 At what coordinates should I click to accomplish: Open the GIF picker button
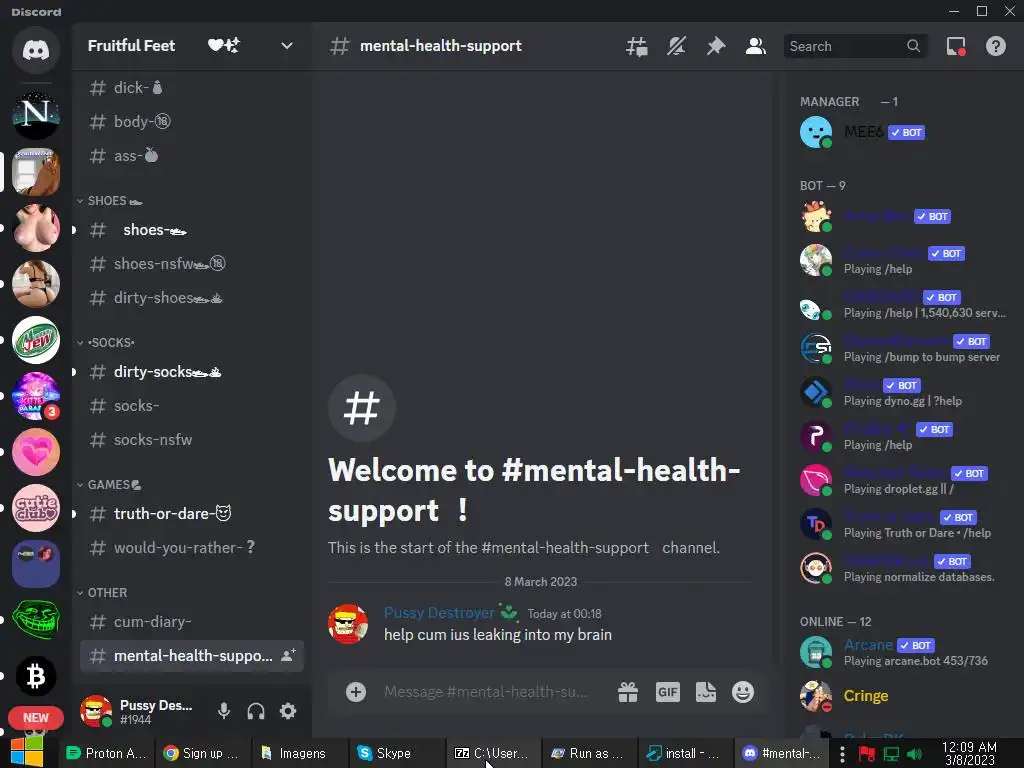[667, 692]
